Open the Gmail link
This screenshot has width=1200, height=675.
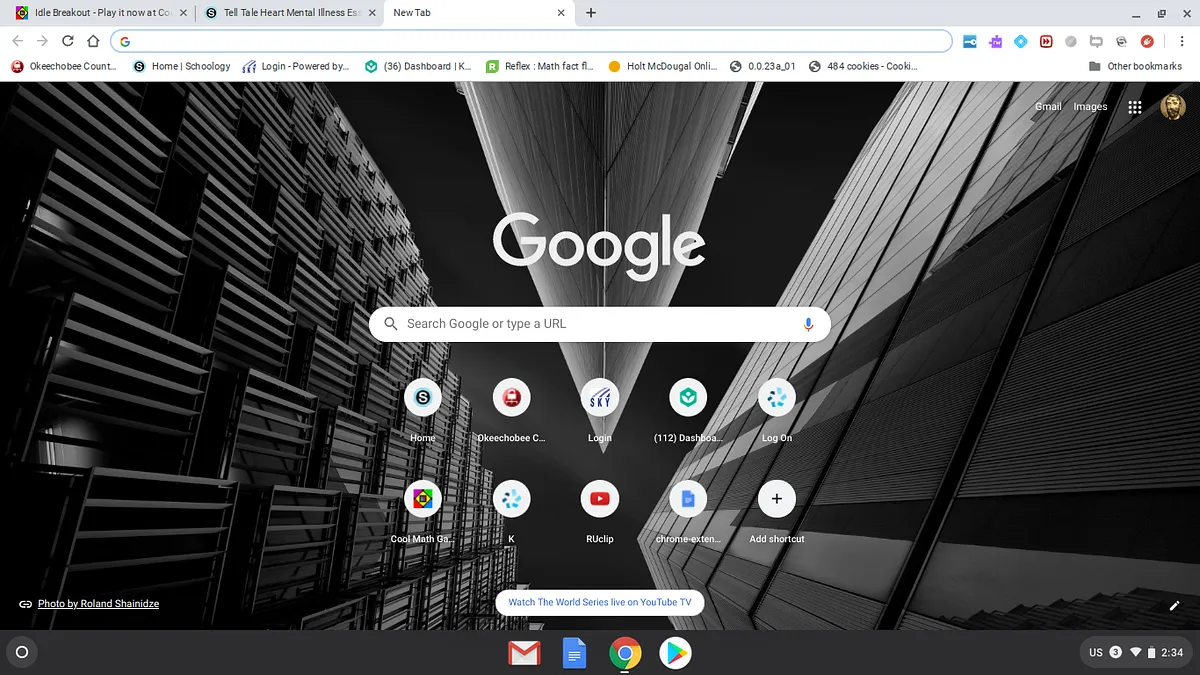pyautogui.click(x=1048, y=107)
